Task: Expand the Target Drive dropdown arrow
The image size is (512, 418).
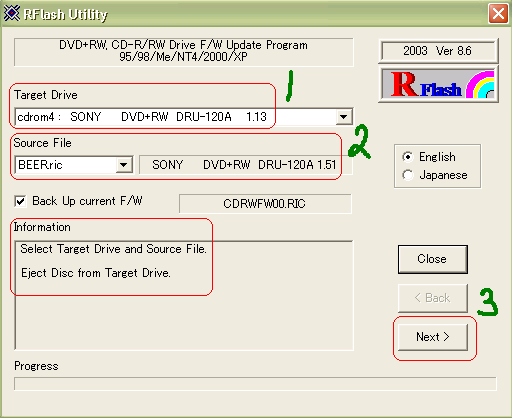Action: click(x=344, y=117)
